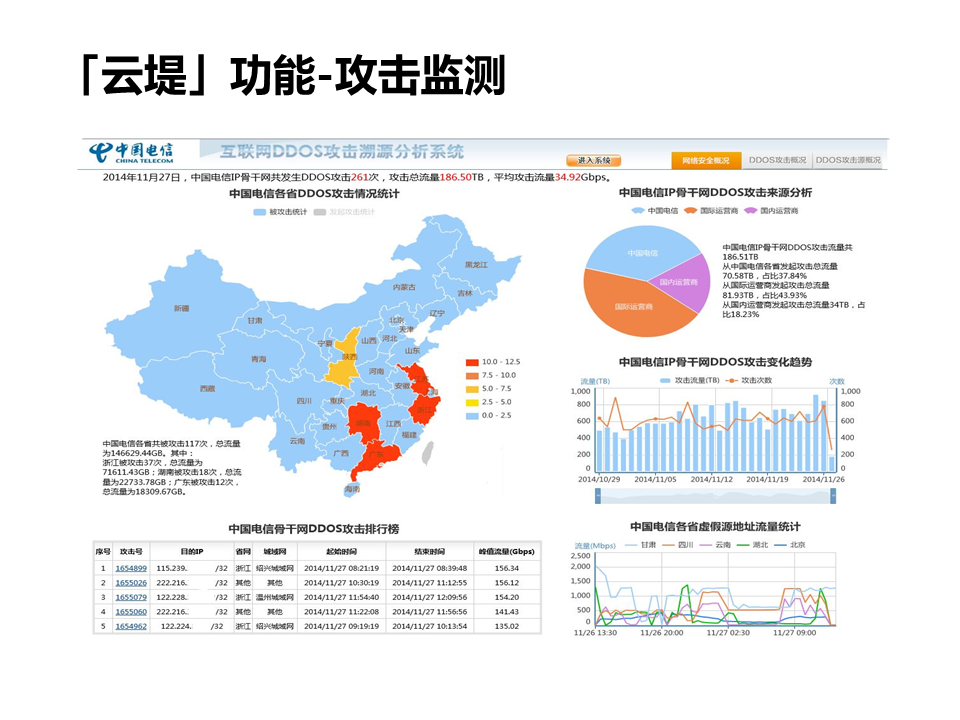Toggle the 攻击次数 series legend
The height and width of the screenshot is (720, 960).
point(749,380)
